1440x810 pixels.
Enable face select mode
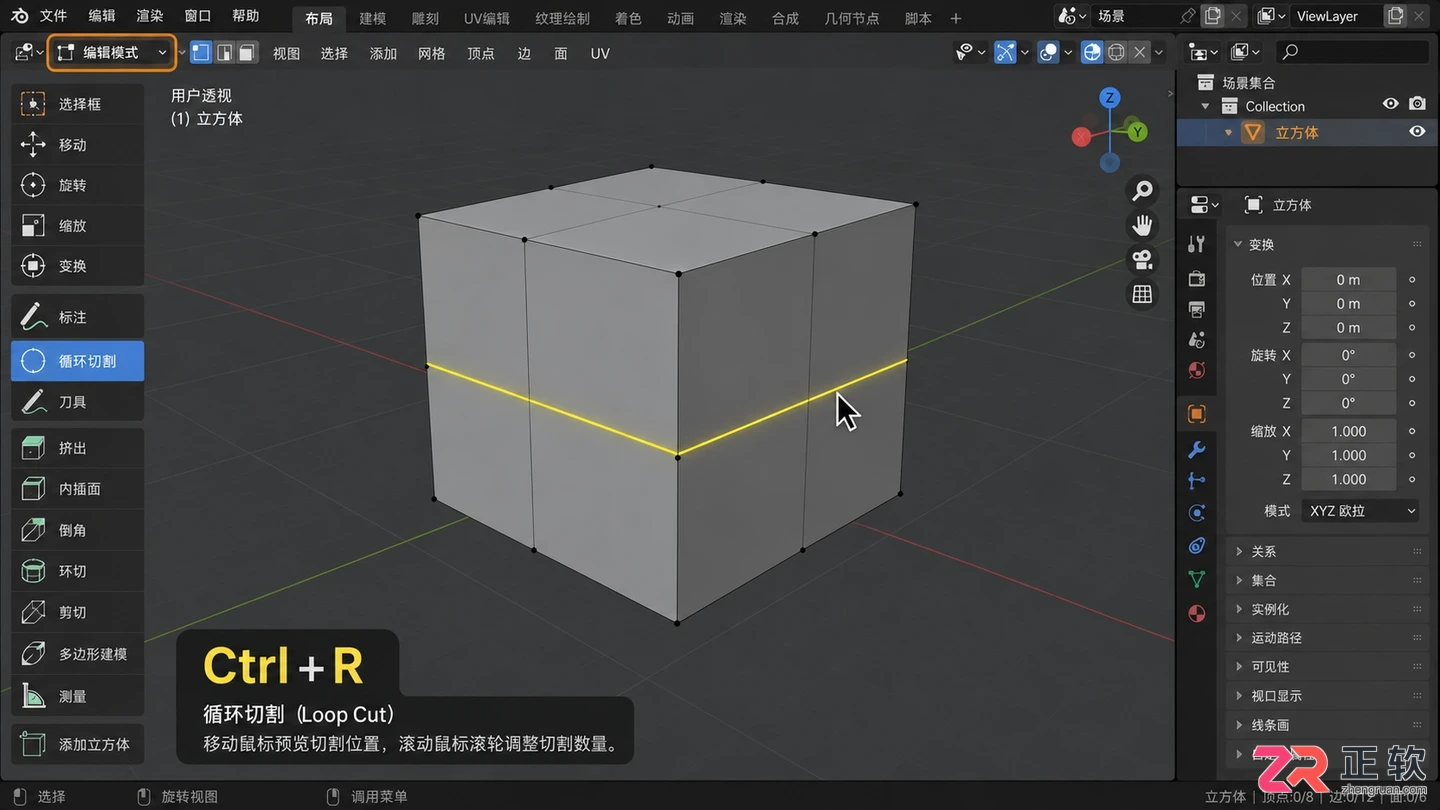click(247, 53)
